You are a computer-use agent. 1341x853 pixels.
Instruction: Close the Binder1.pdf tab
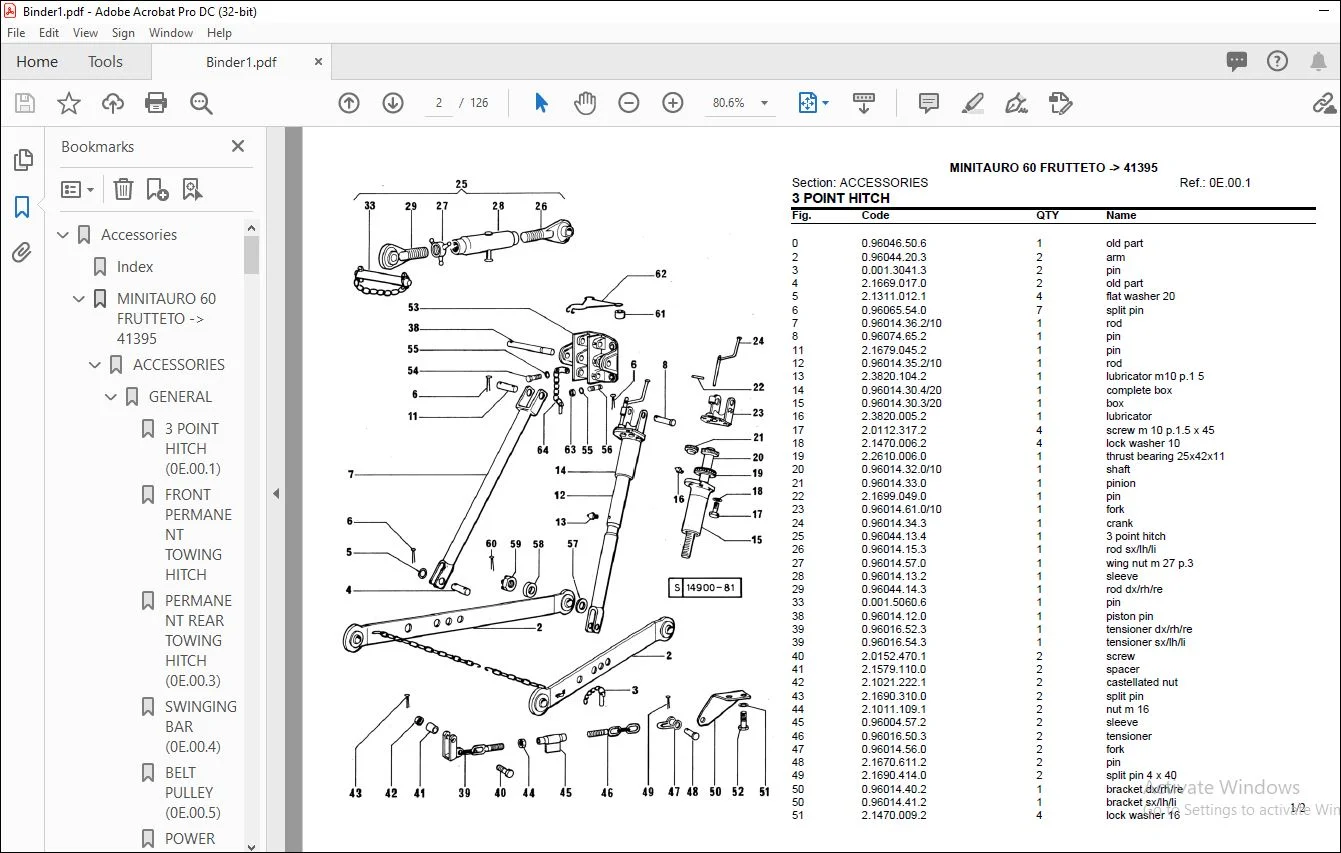coord(319,62)
